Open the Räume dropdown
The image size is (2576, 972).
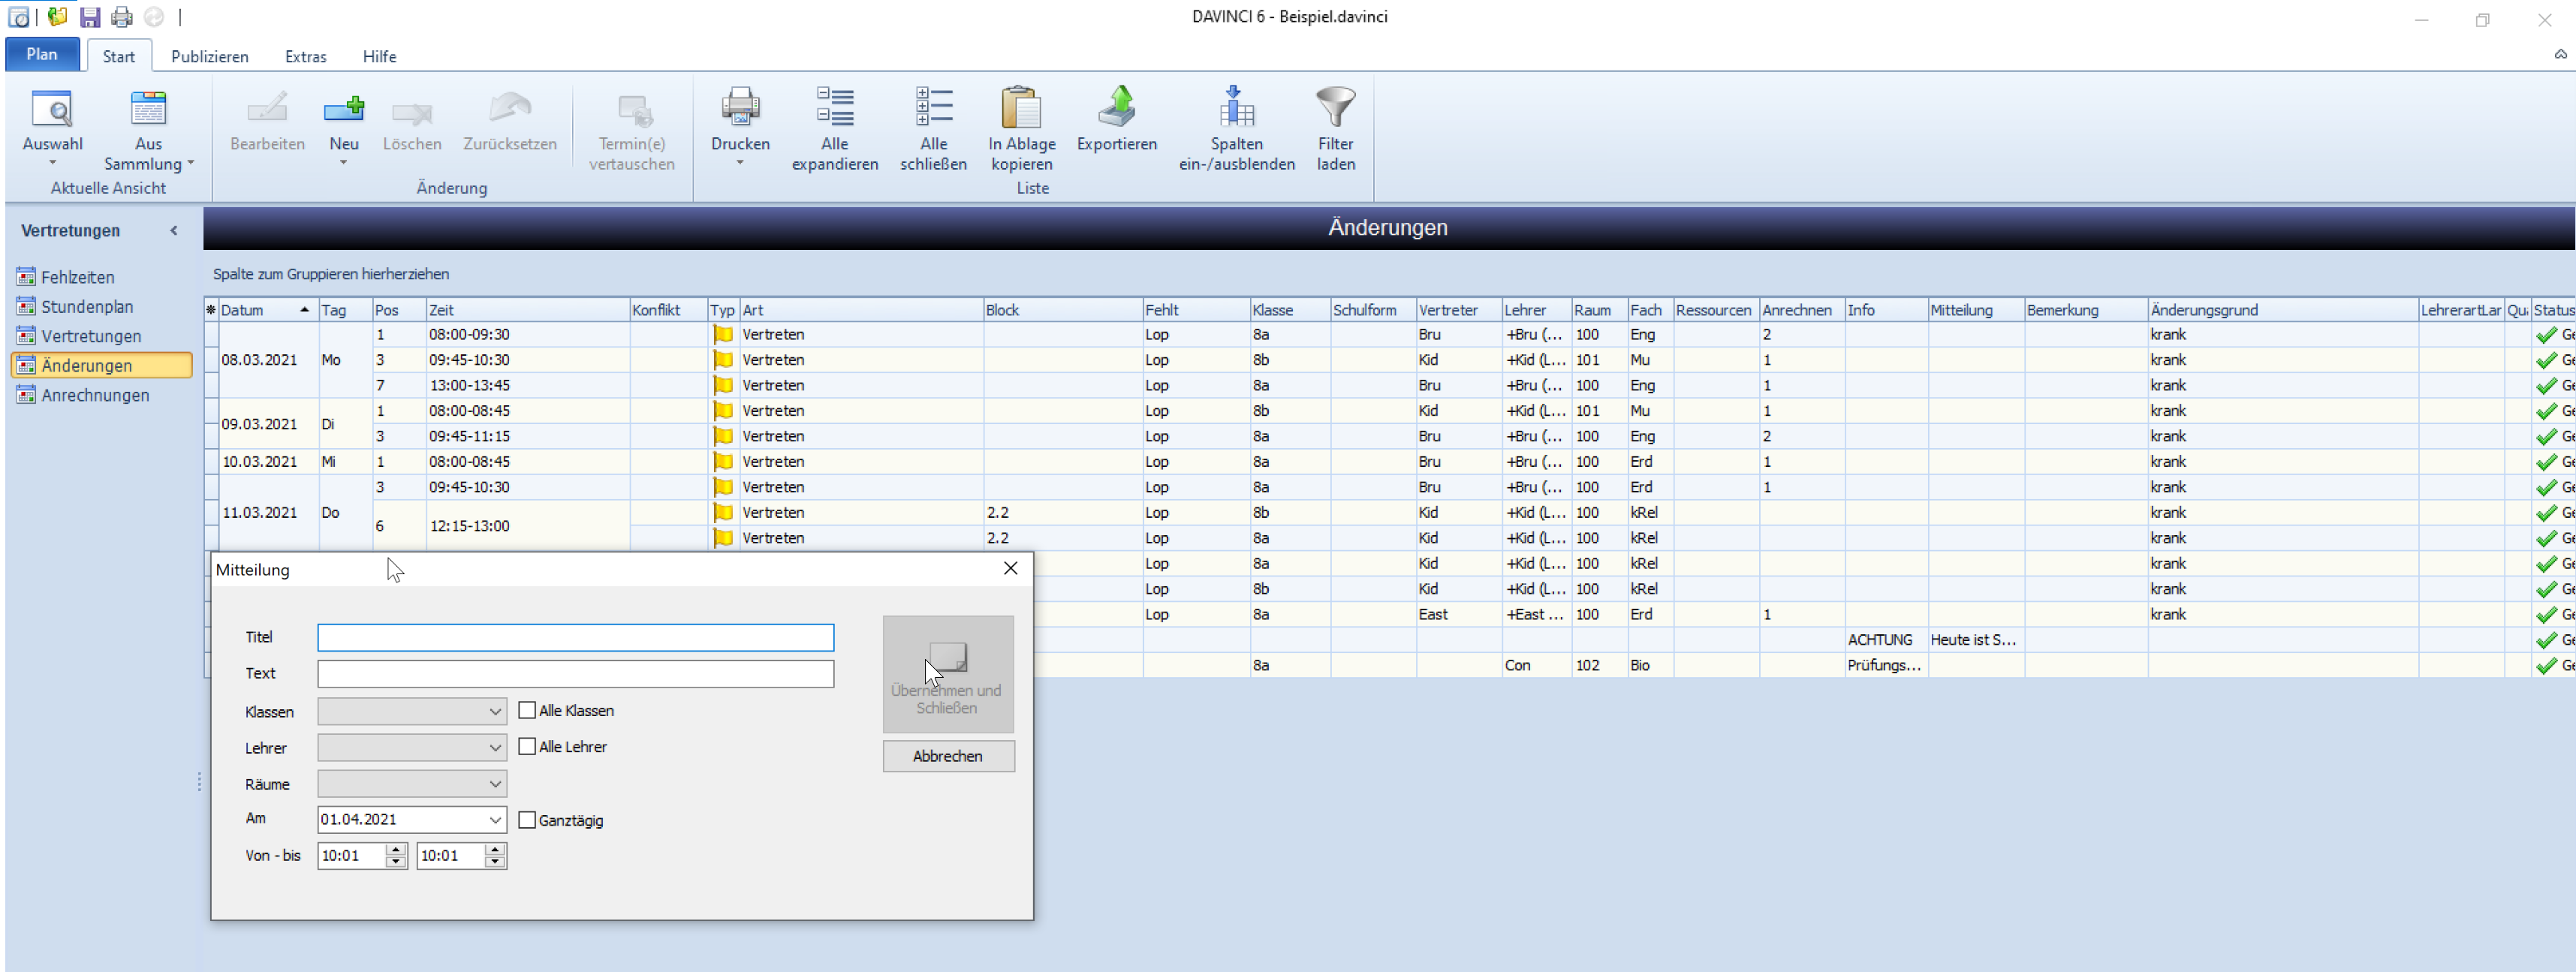495,784
